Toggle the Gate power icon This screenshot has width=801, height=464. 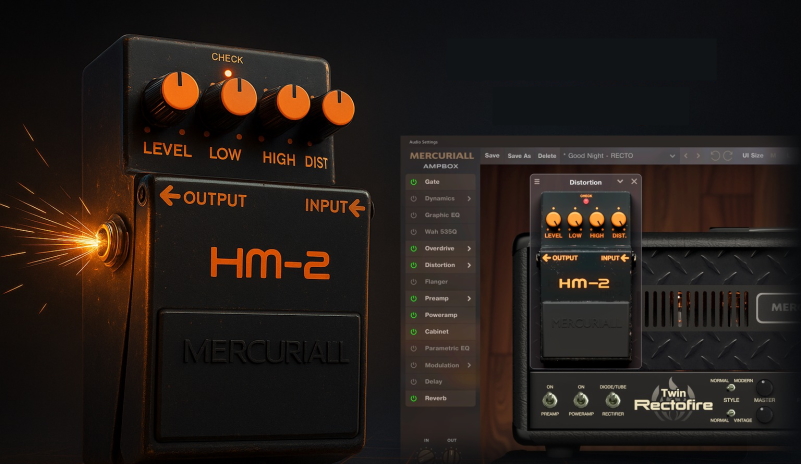(x=414, y=182)
